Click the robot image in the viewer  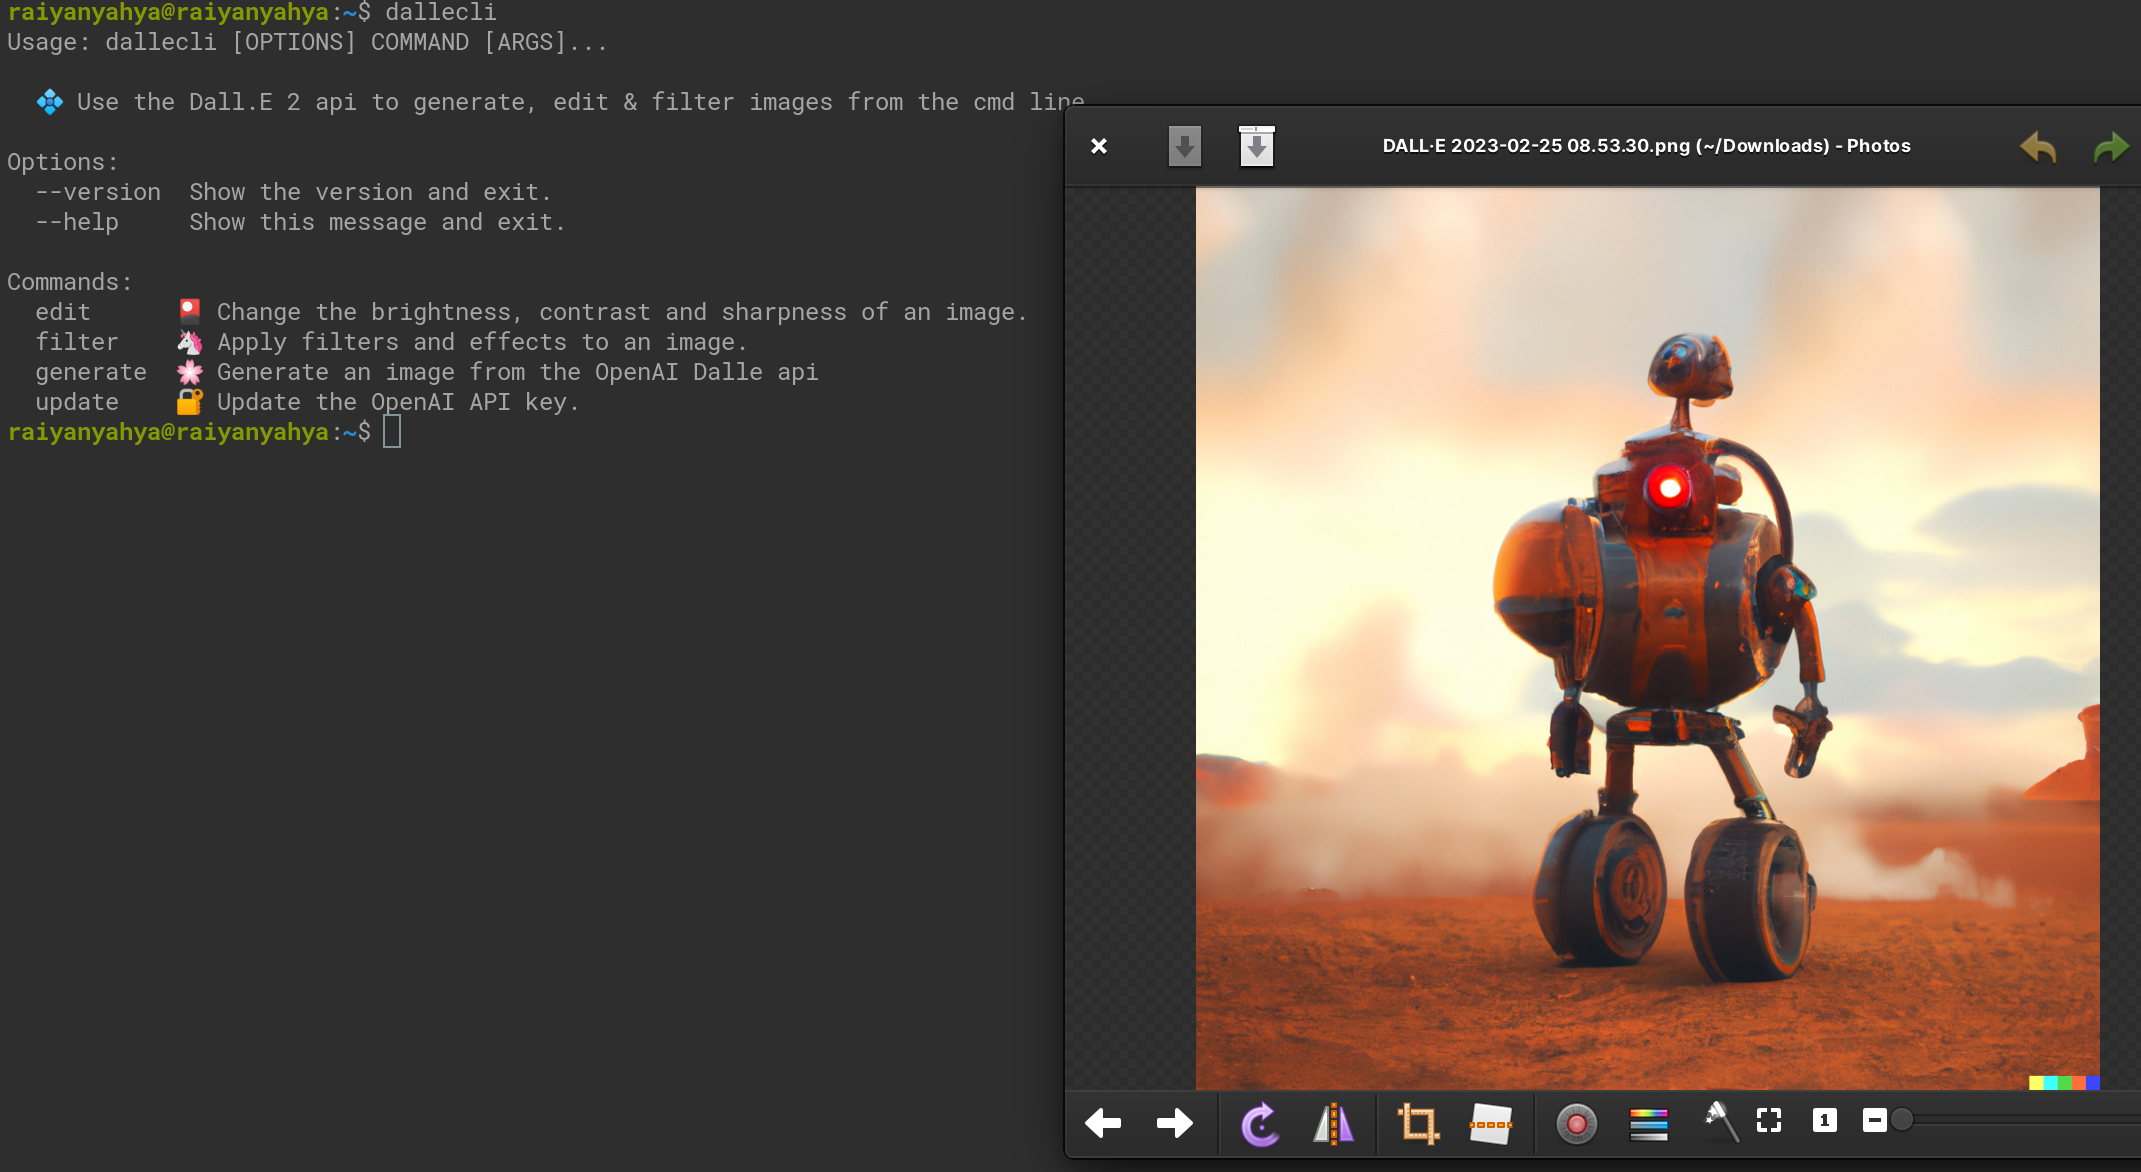click(1647, 638)
